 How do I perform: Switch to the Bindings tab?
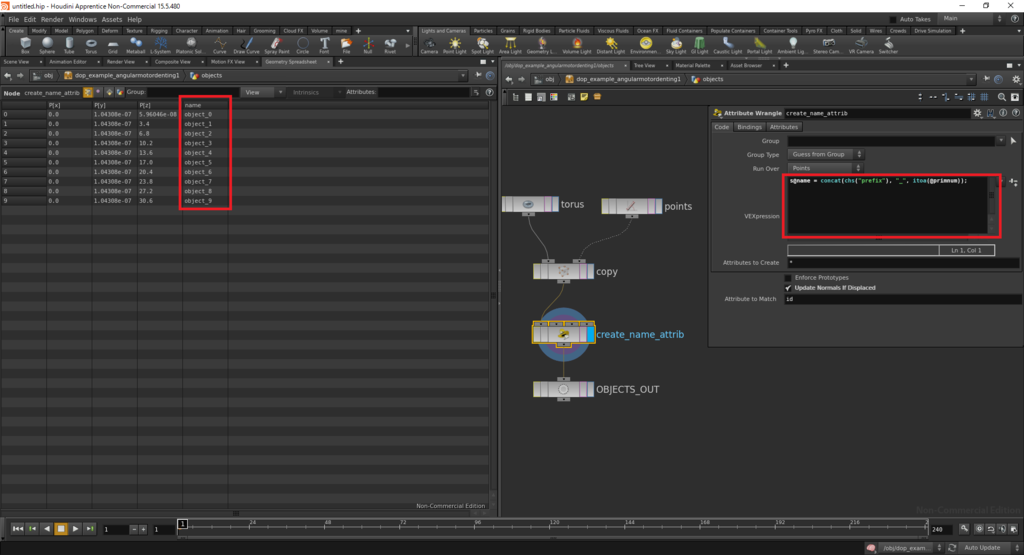[x=749, y=127]
